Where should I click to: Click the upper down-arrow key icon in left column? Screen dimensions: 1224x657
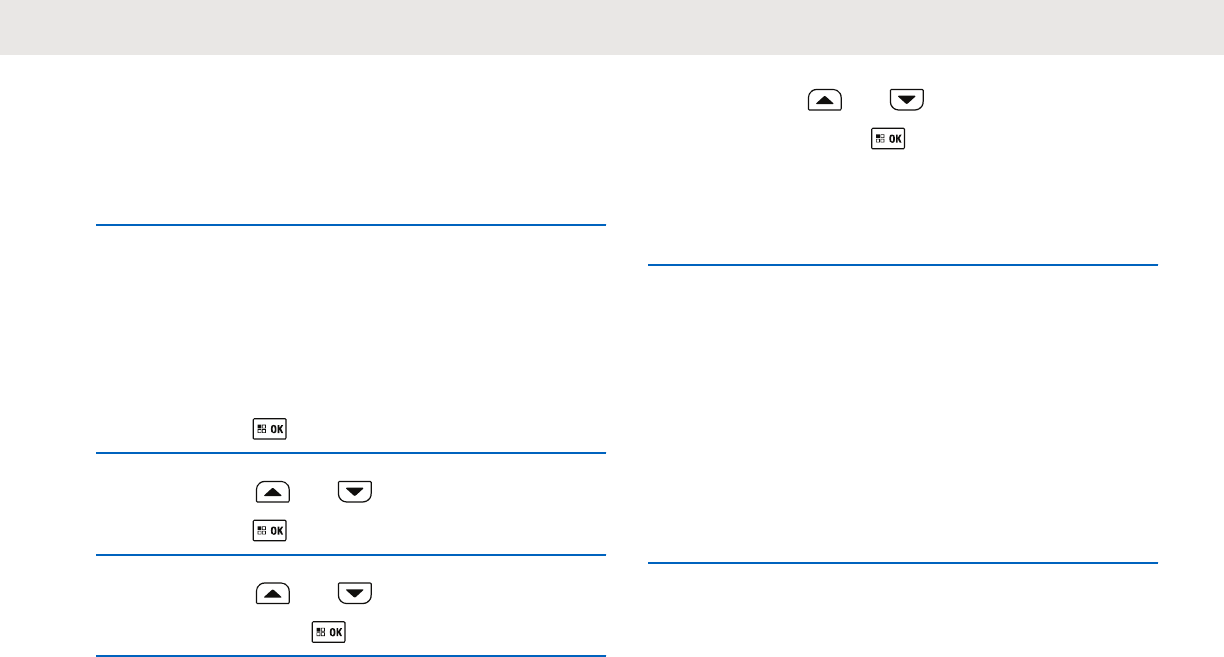355,492
